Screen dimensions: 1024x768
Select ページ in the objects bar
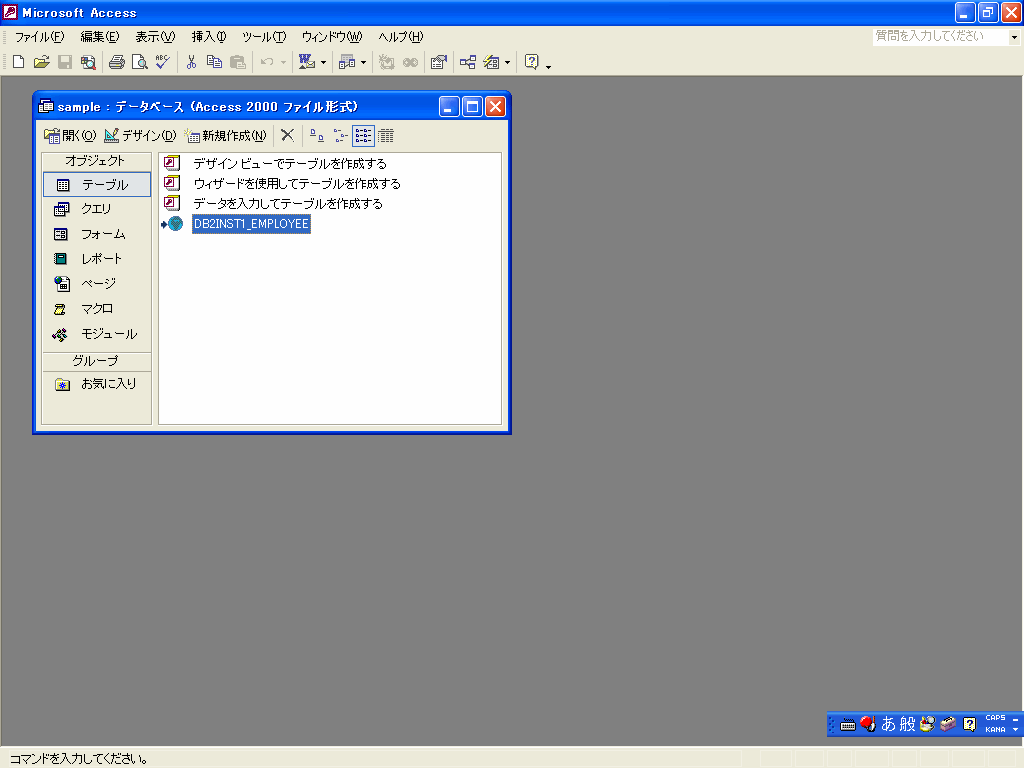[x=97, y=283]
